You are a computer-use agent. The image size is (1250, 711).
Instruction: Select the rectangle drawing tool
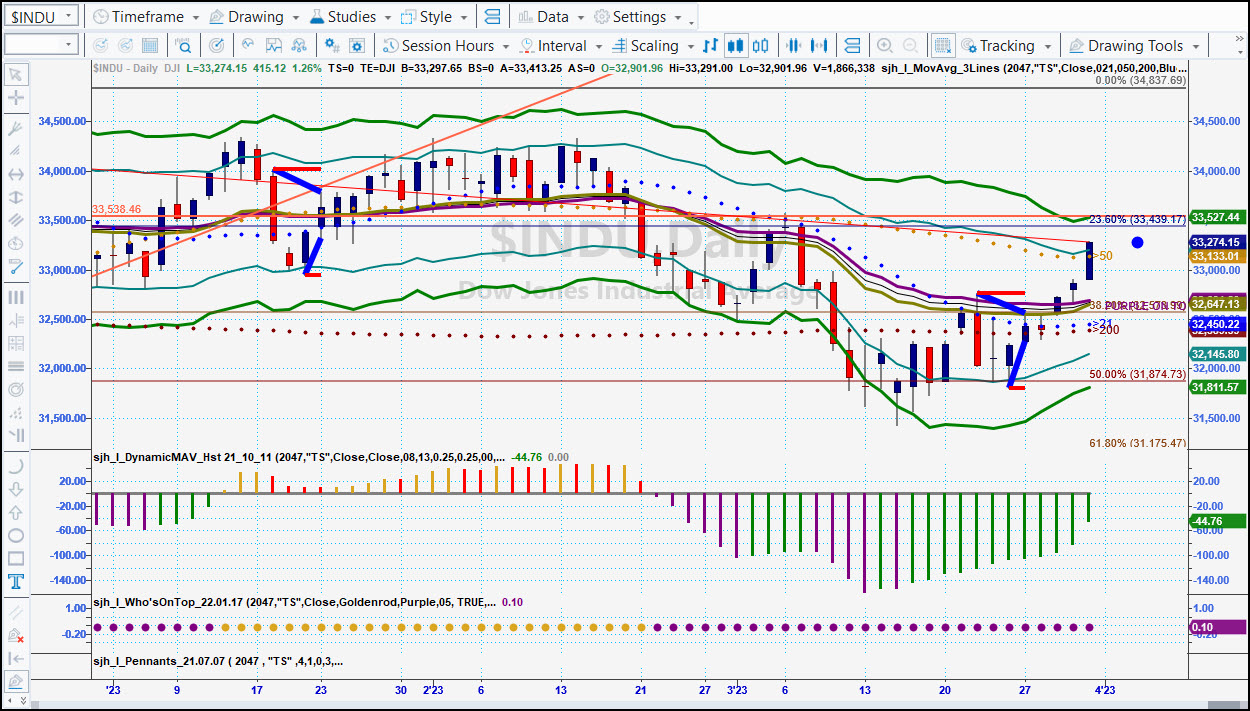15,559
